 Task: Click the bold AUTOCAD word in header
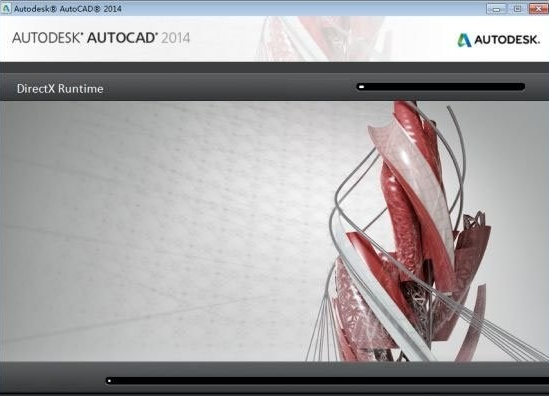121,38
